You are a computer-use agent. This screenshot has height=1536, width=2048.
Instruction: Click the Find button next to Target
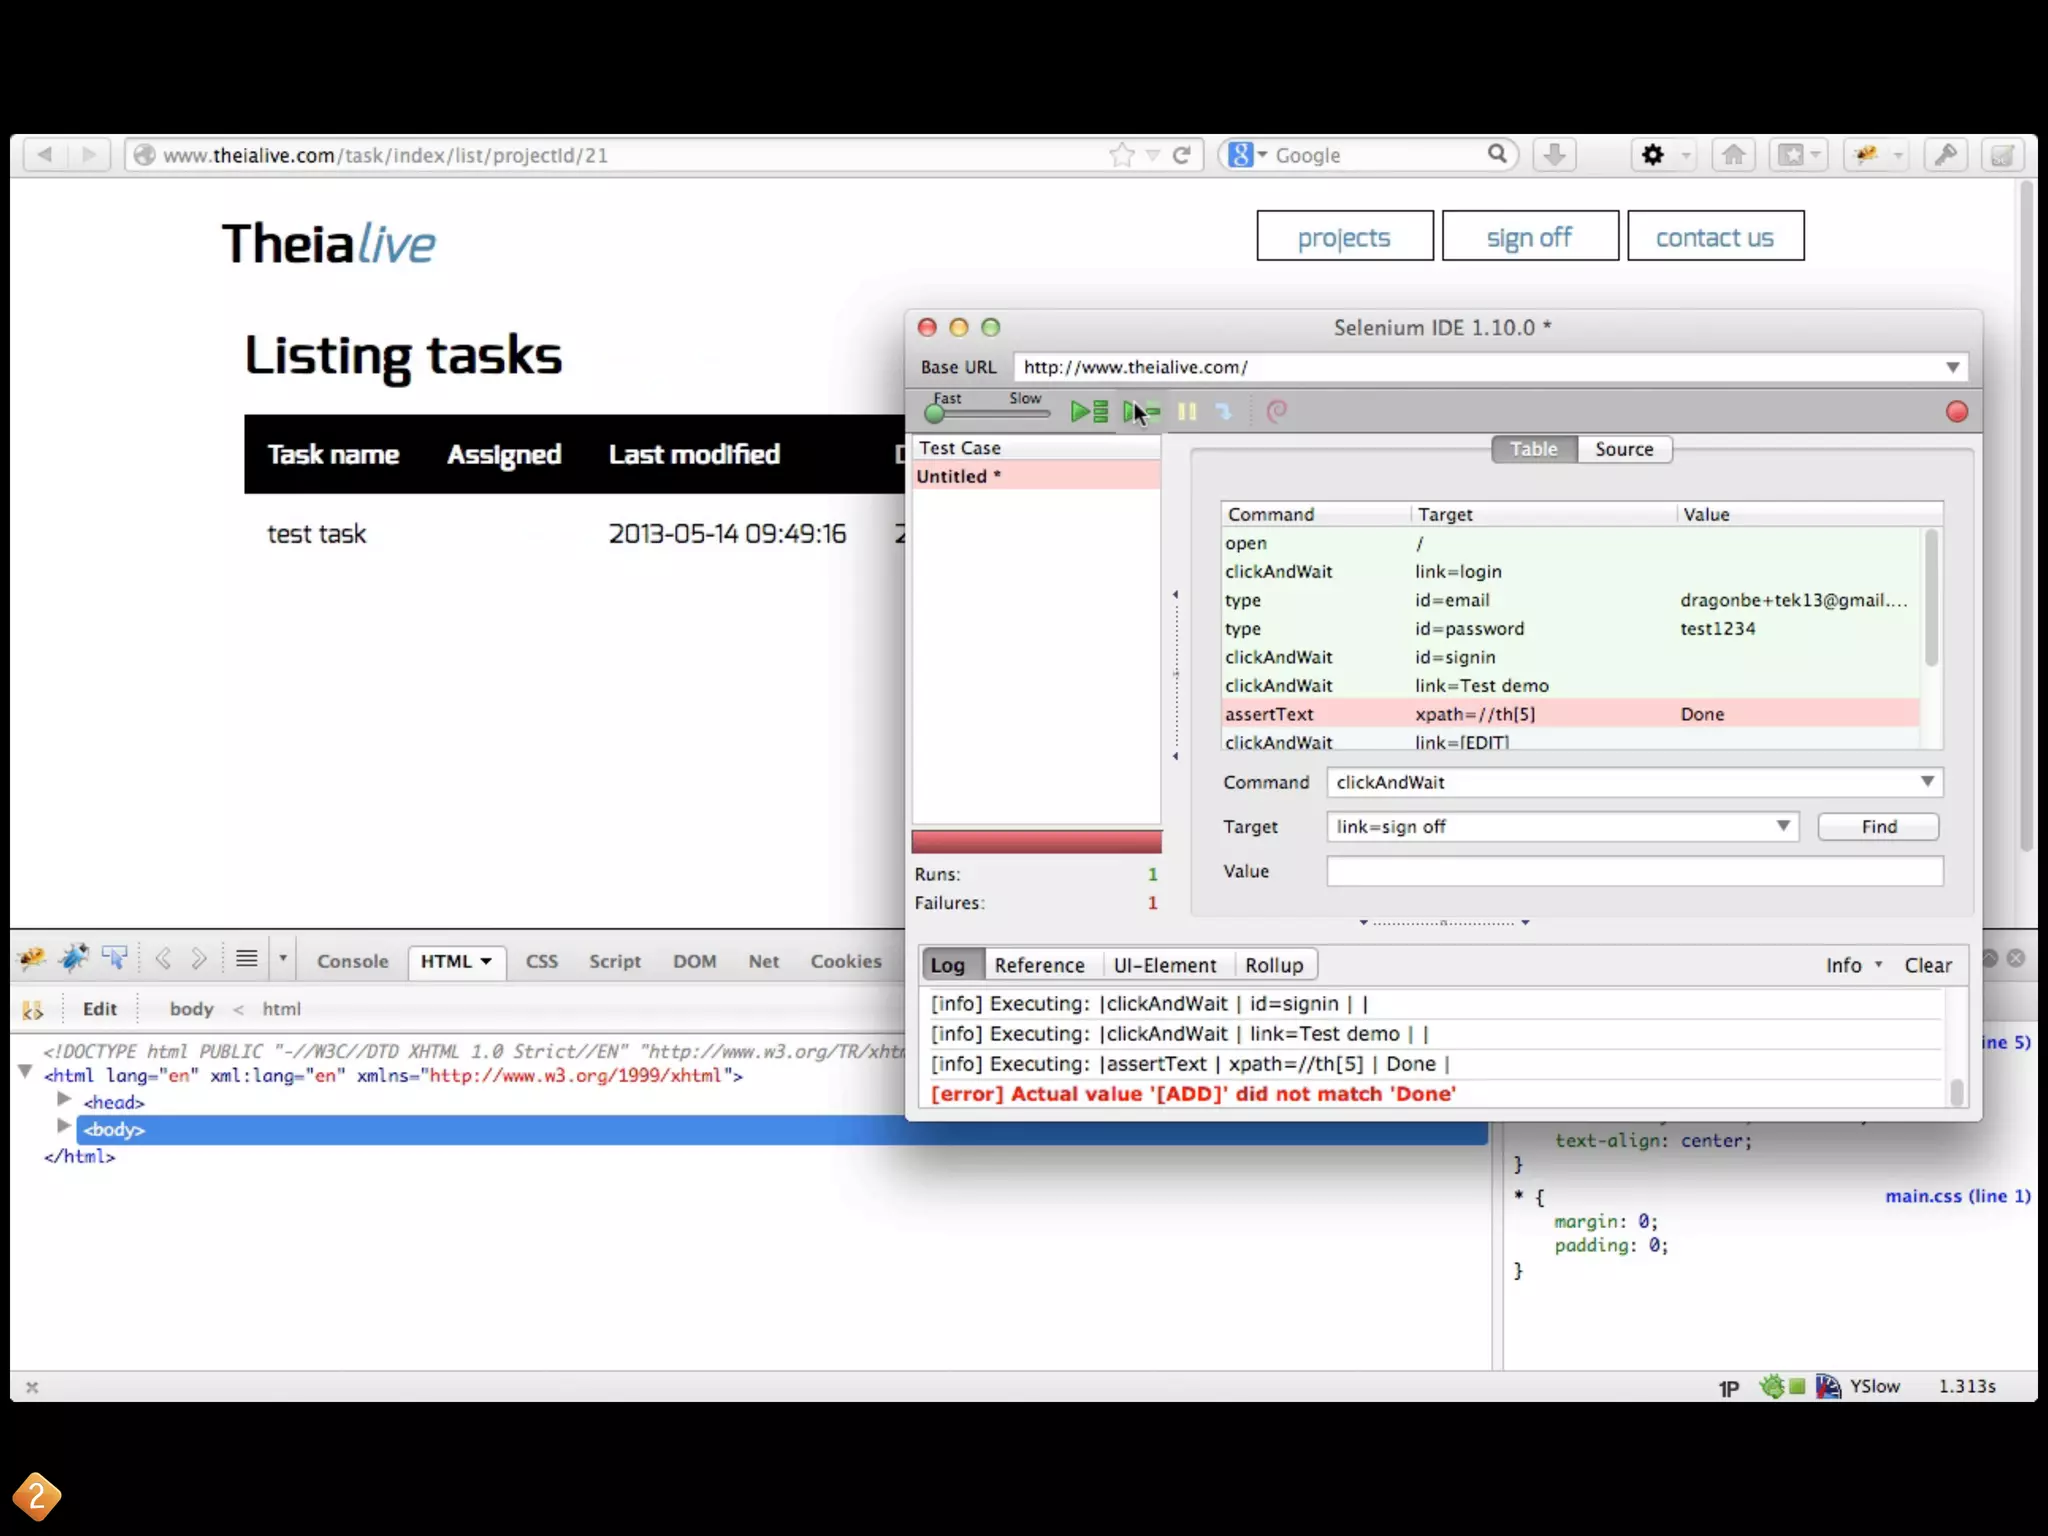coord(1877,827)
